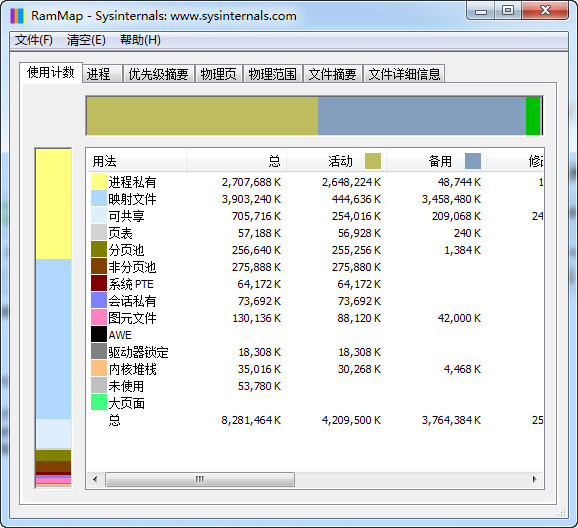Select the 分页池 row label
The height and width of the screenshot is (528, 578).
click(126, 250)
